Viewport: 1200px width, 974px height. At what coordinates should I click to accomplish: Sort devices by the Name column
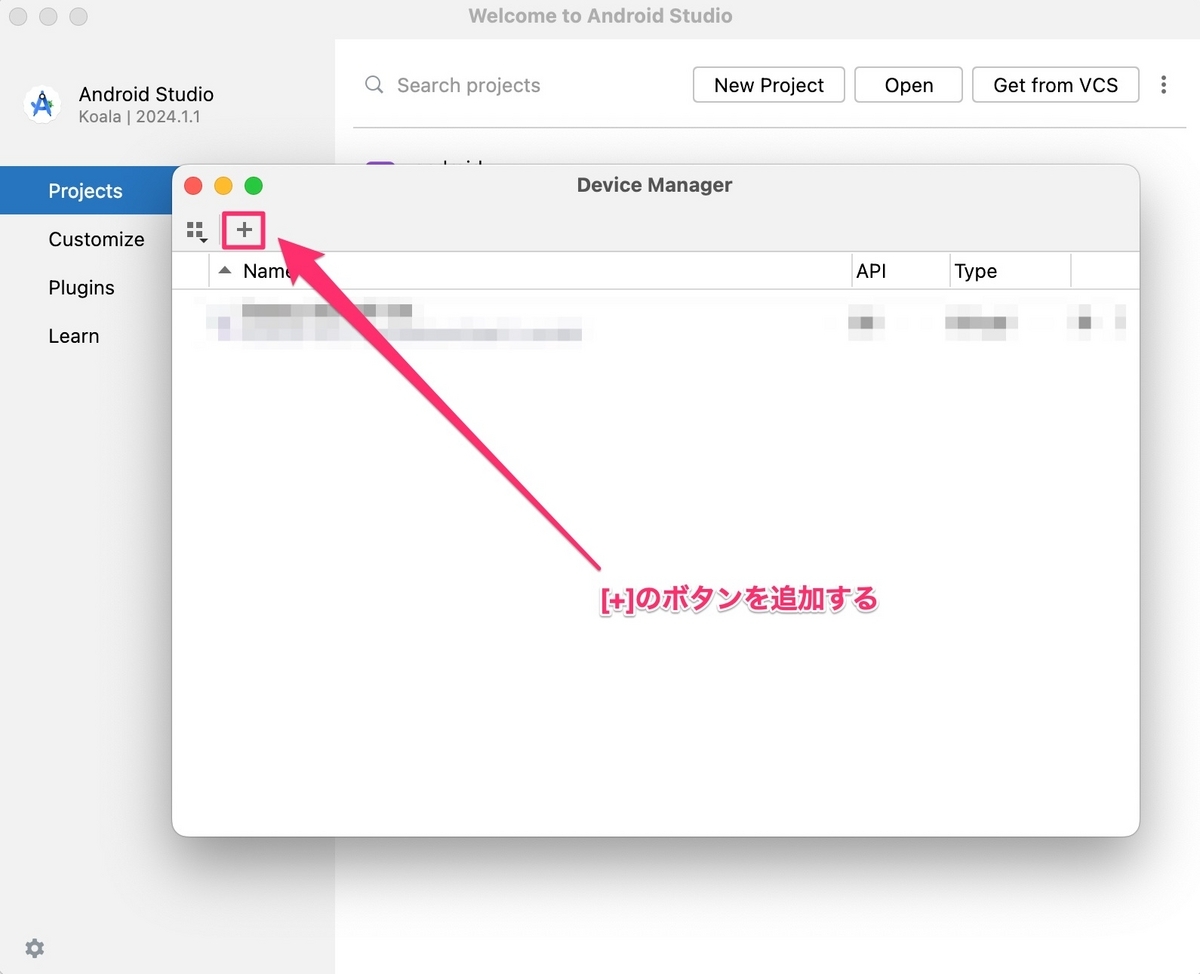click(x=530, y=271)
